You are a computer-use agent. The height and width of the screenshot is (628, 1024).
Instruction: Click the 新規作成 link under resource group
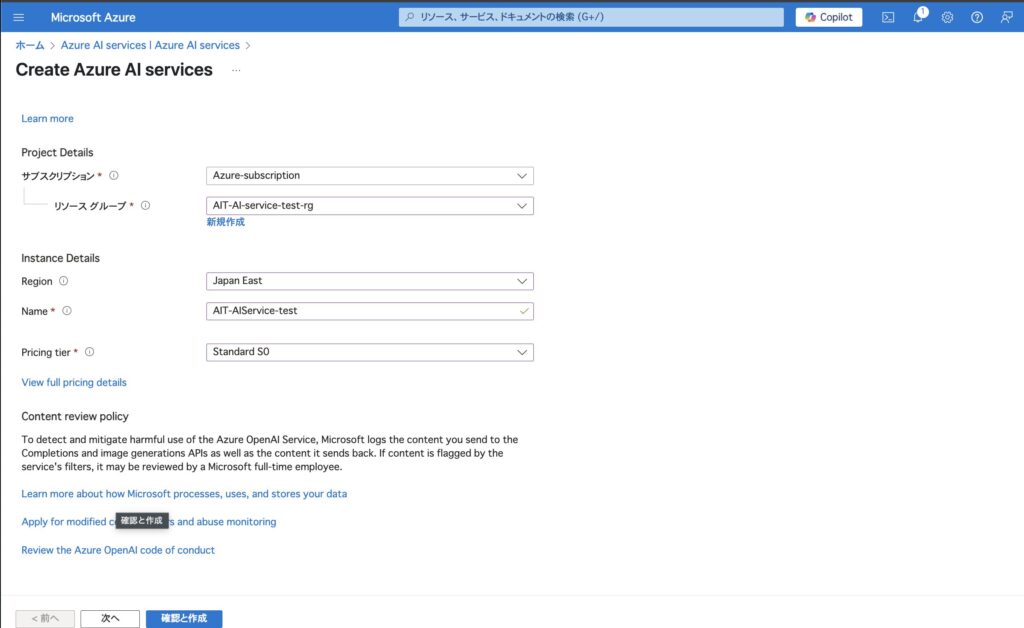tap(226, 222)
